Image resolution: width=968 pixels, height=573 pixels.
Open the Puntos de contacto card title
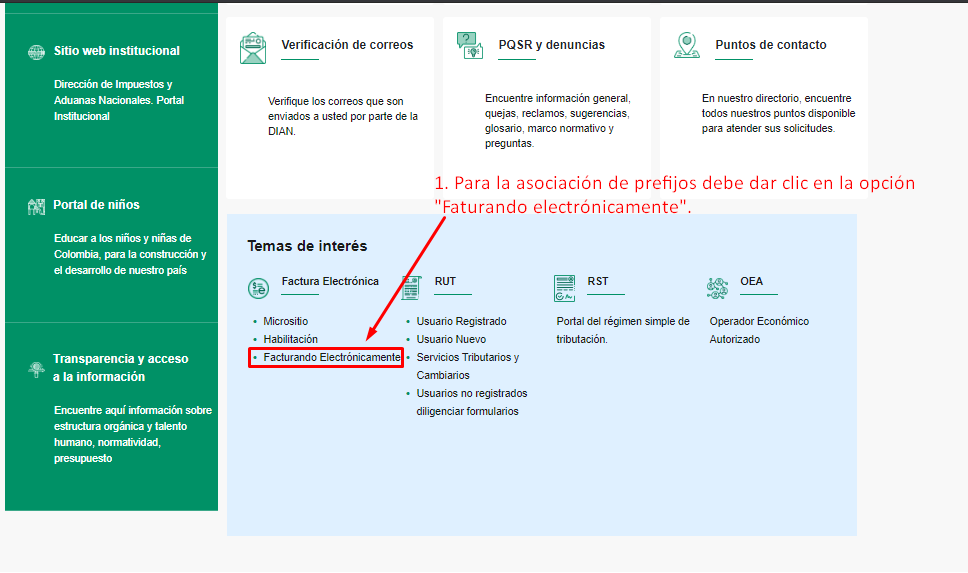[x=770, y=44]
